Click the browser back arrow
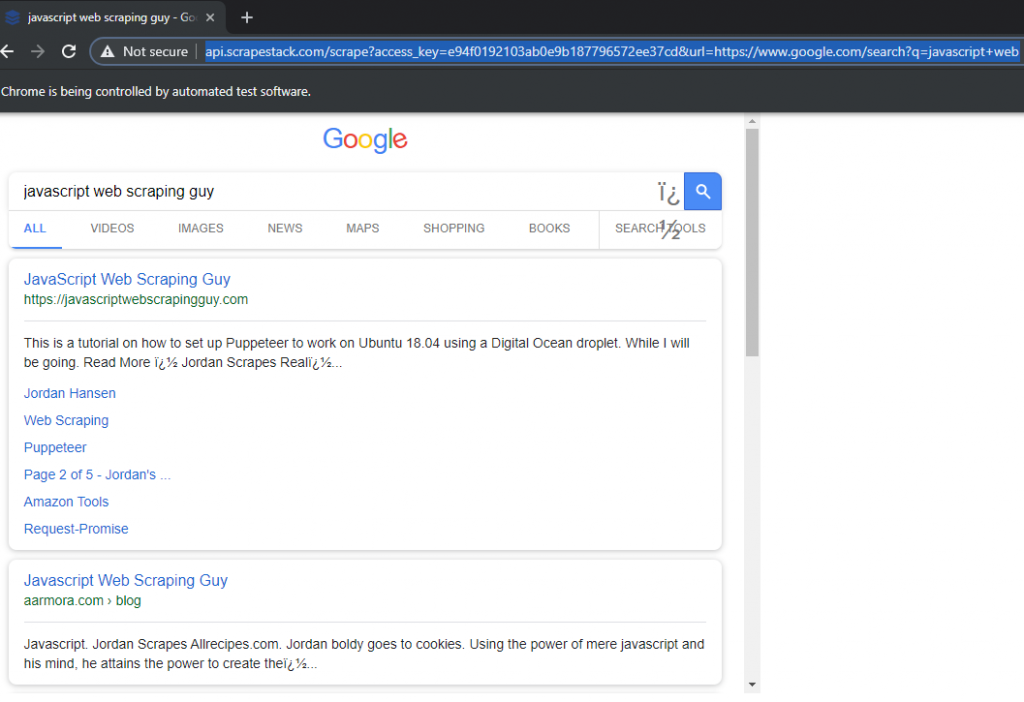Image resolution: width=1024 pixels, height=702 pixels. (x=7, y=52)
